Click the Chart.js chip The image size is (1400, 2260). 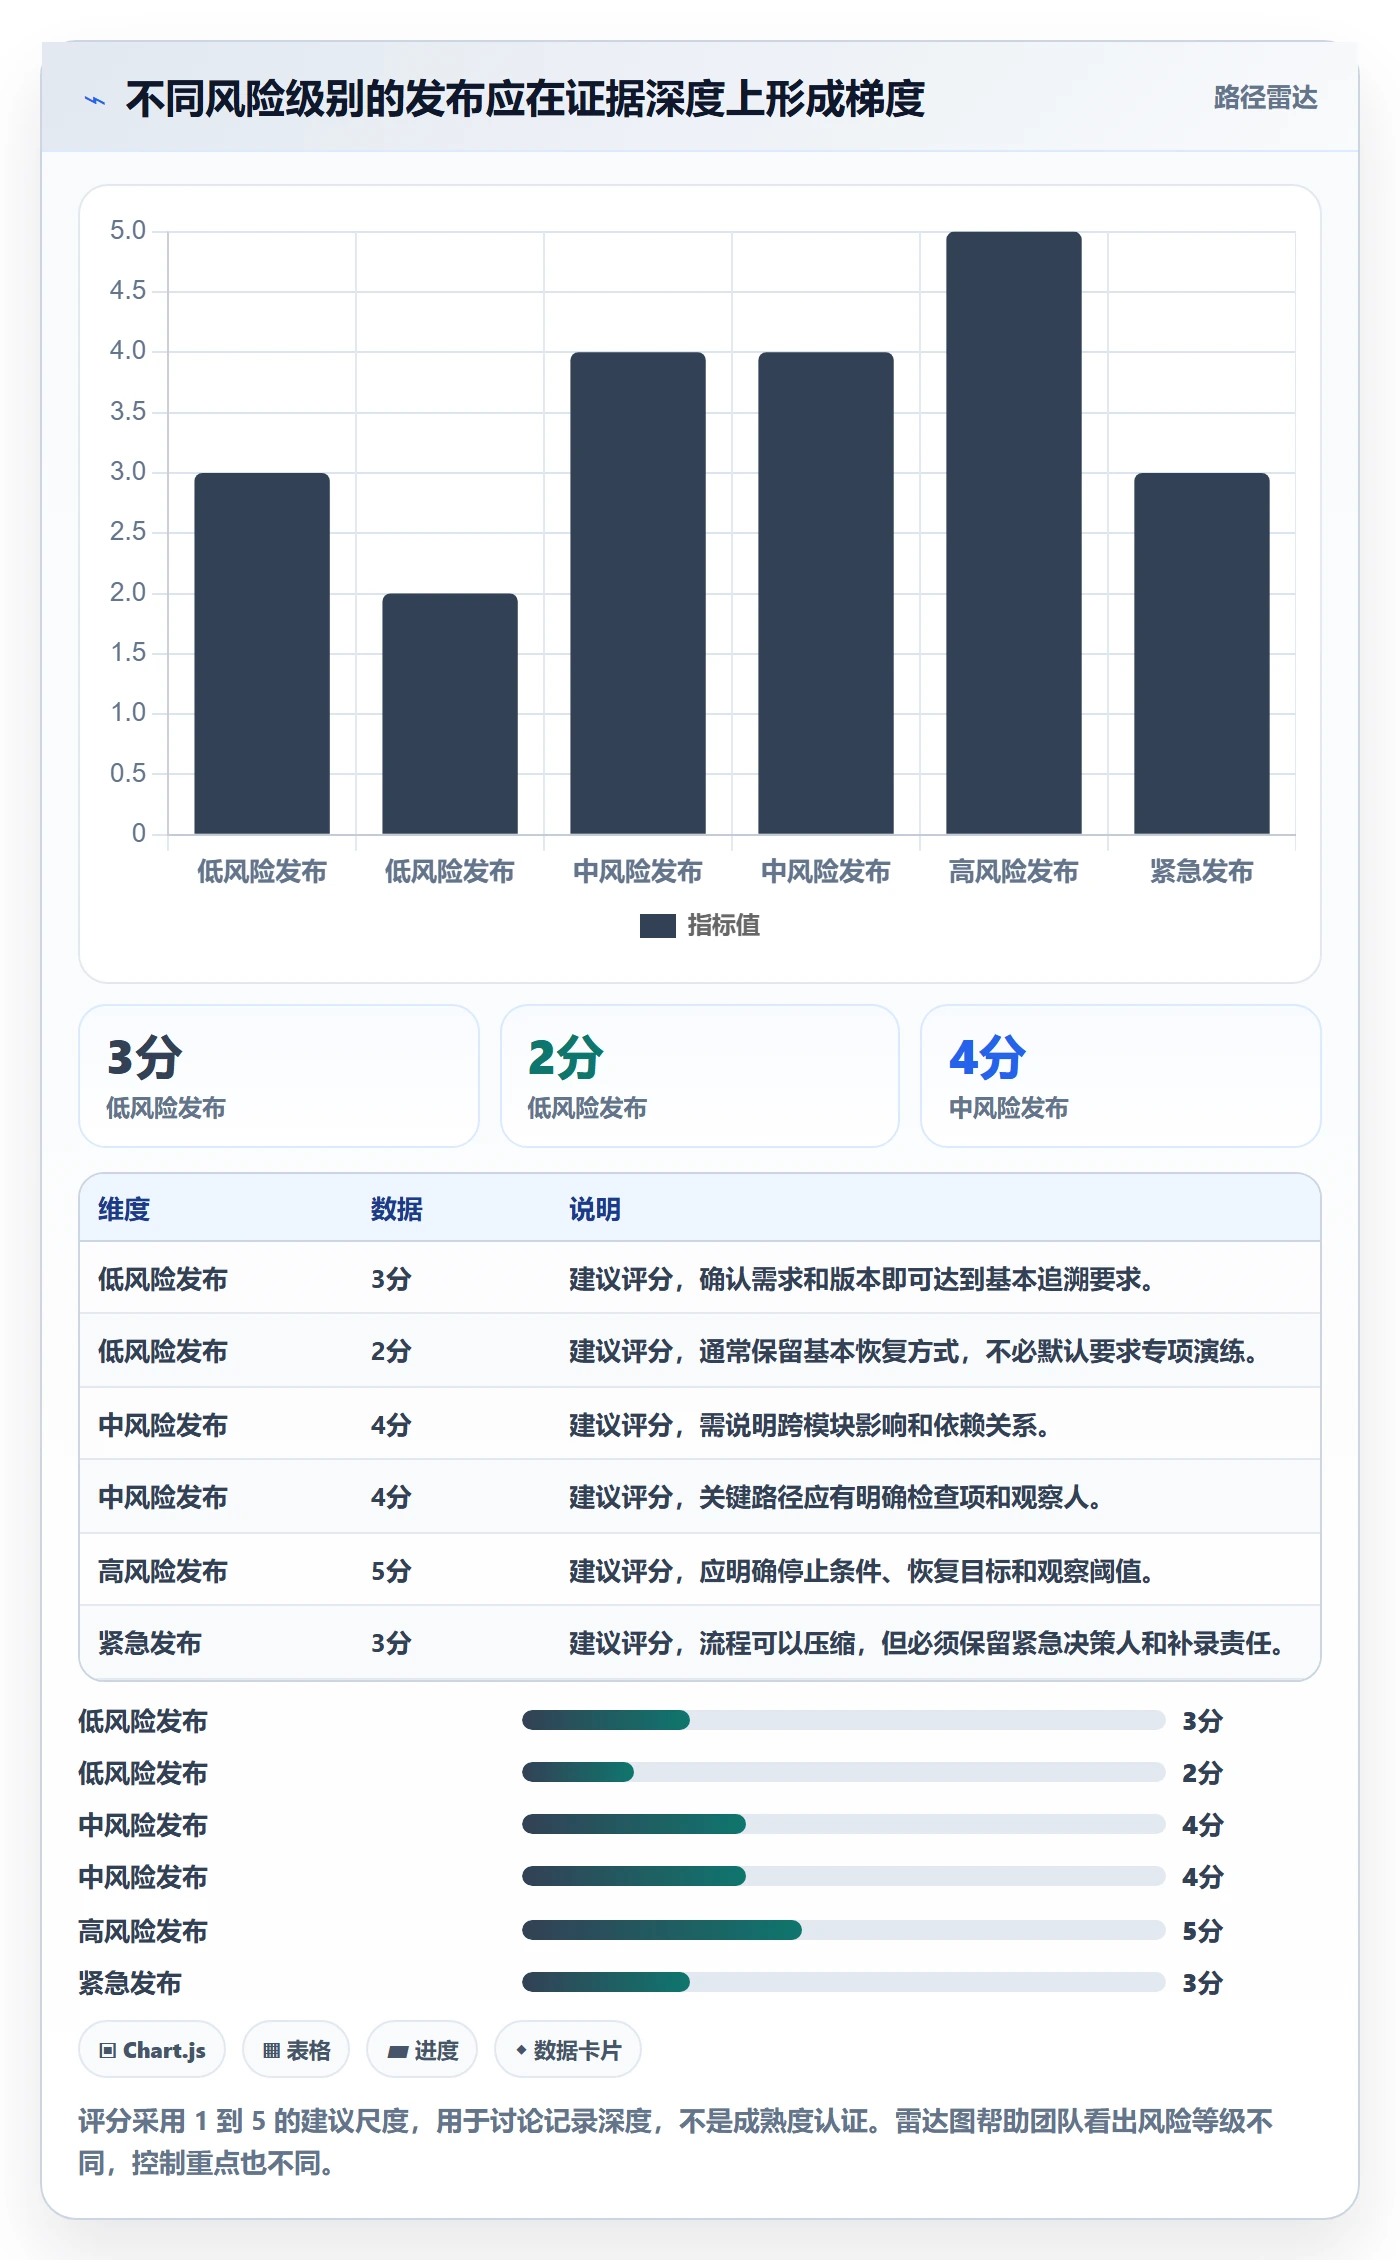click(x=152, y=2050)
